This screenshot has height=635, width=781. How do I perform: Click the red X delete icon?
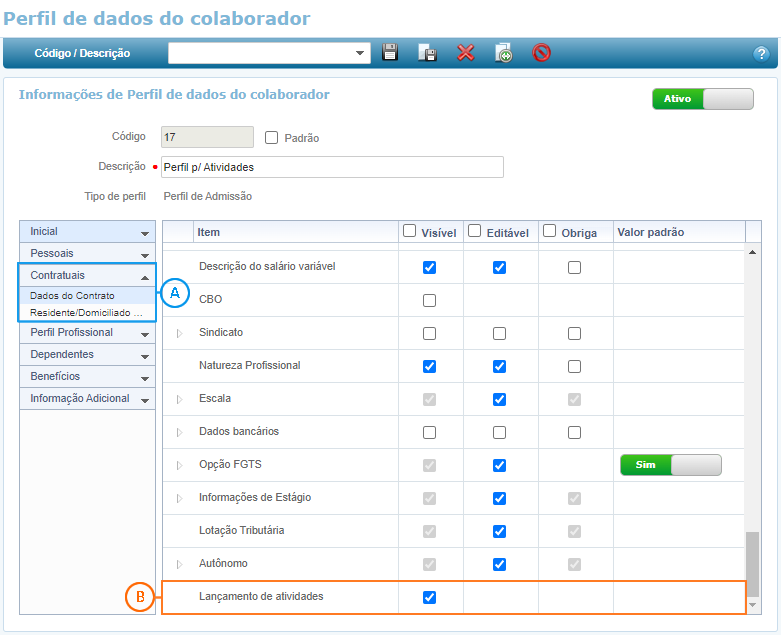465,53
